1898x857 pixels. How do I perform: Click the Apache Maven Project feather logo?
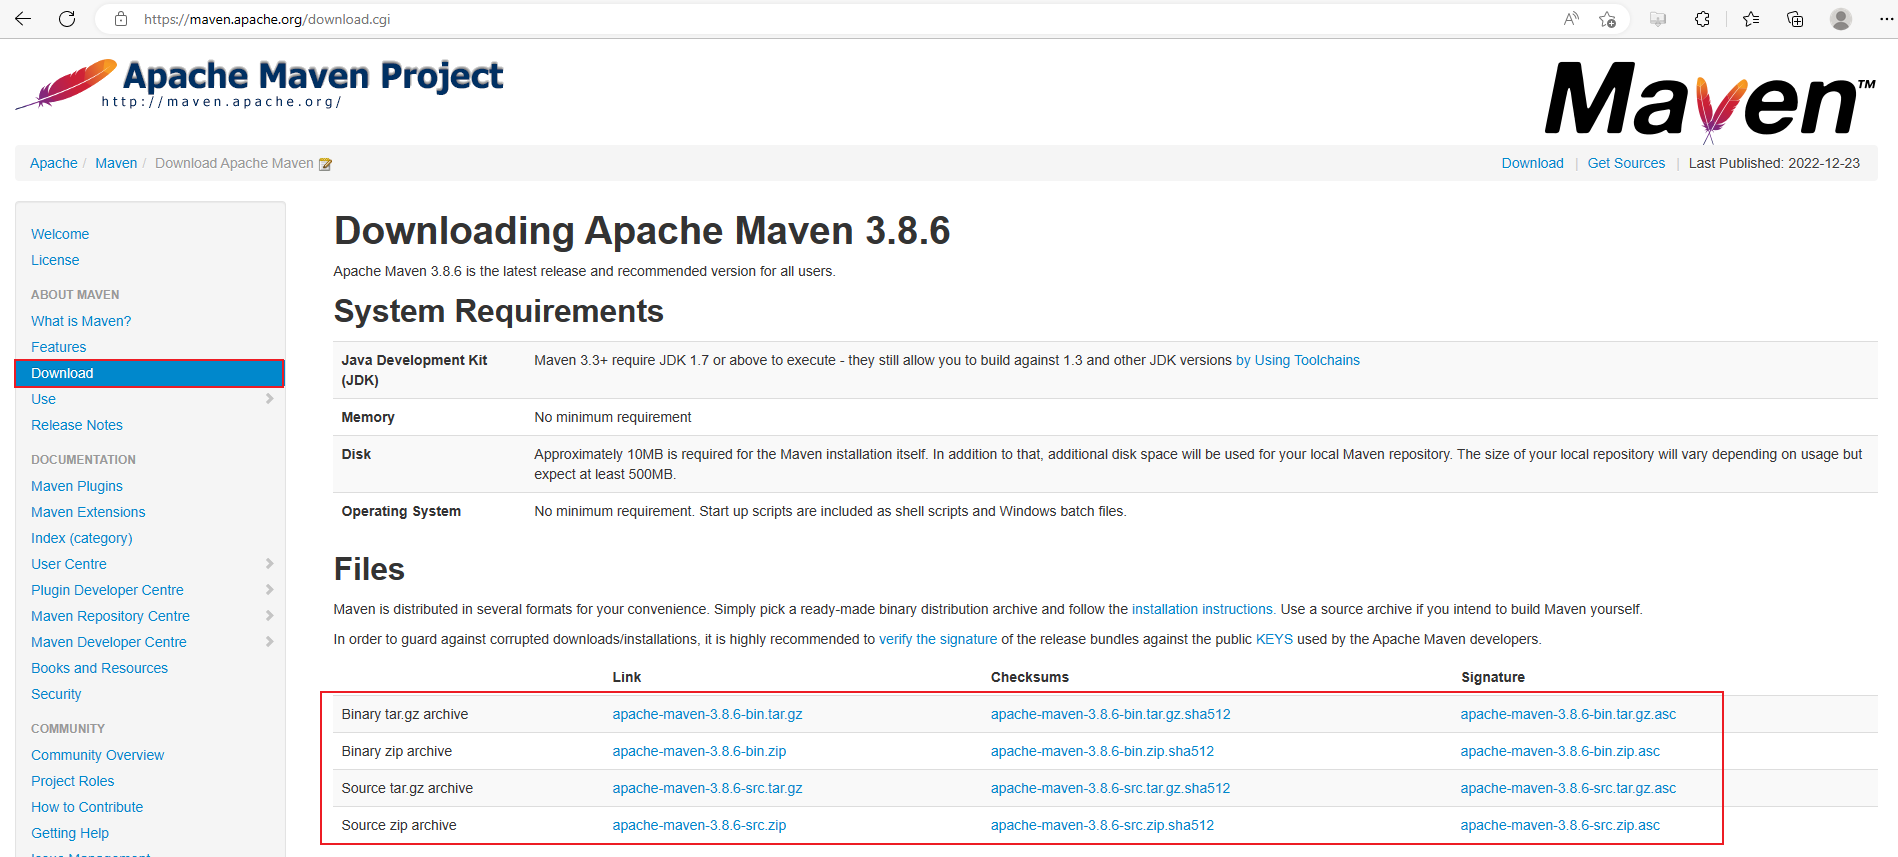tap(259, 84)
